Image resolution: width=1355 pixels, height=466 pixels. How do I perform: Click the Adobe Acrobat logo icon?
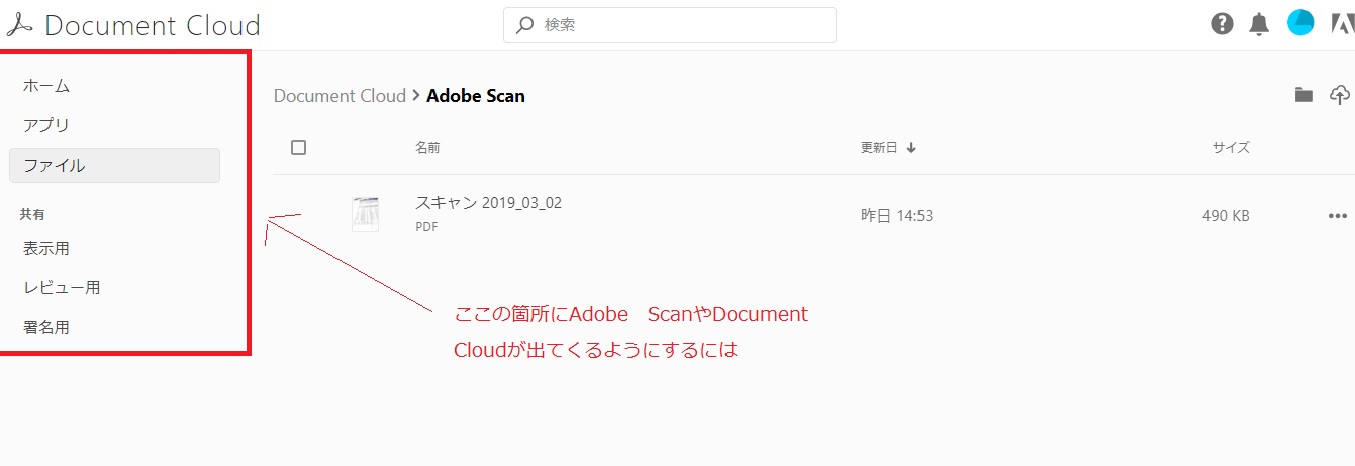coord(20,25)
